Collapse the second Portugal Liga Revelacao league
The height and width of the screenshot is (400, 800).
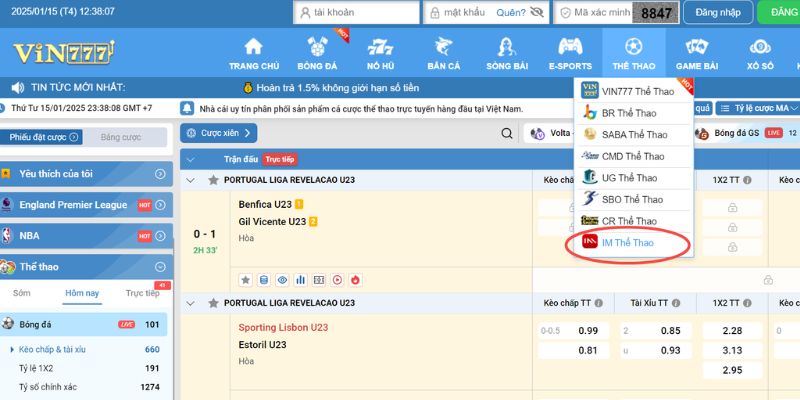(x=190, y=303)
